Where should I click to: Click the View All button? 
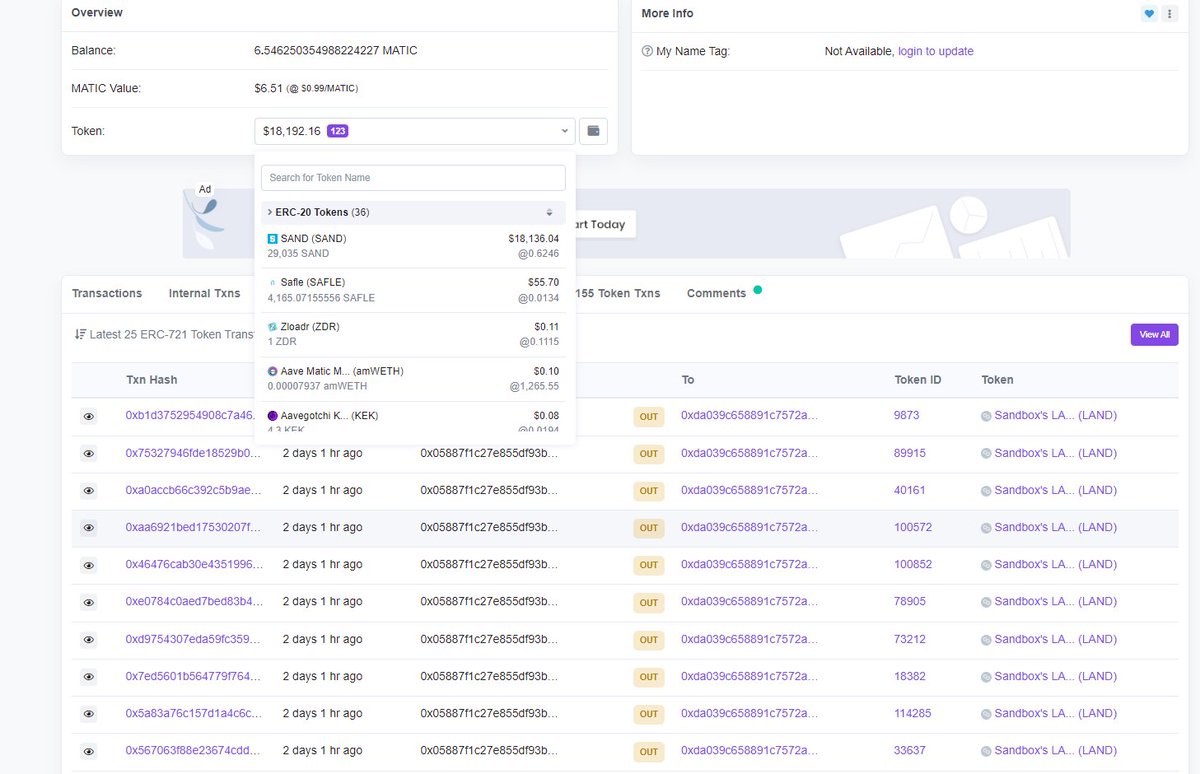pyautogui.click(x=1154, y=335)
